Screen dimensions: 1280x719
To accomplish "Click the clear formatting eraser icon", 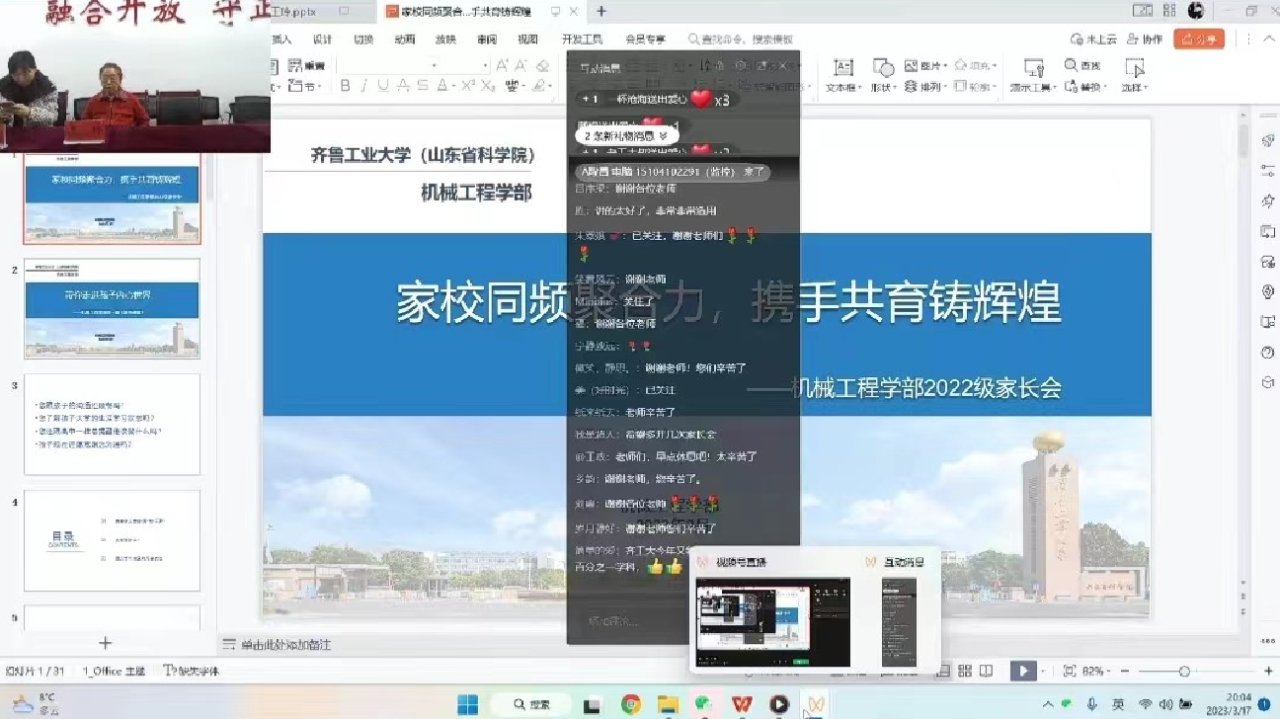I will (x=543, y=66).
